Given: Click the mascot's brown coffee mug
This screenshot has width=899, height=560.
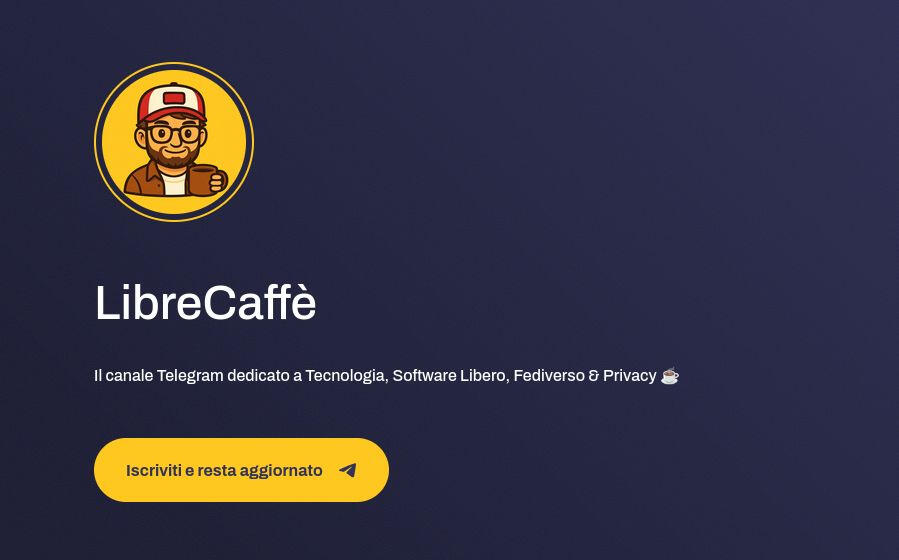Looking at the screenshot, I should click(202, 180).
